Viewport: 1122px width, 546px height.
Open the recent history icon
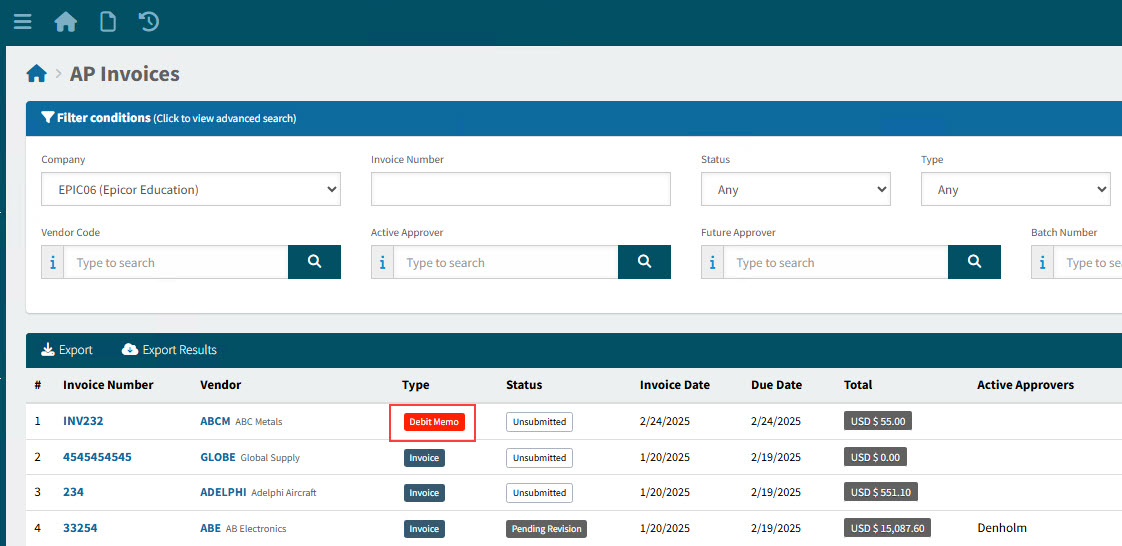148,21
